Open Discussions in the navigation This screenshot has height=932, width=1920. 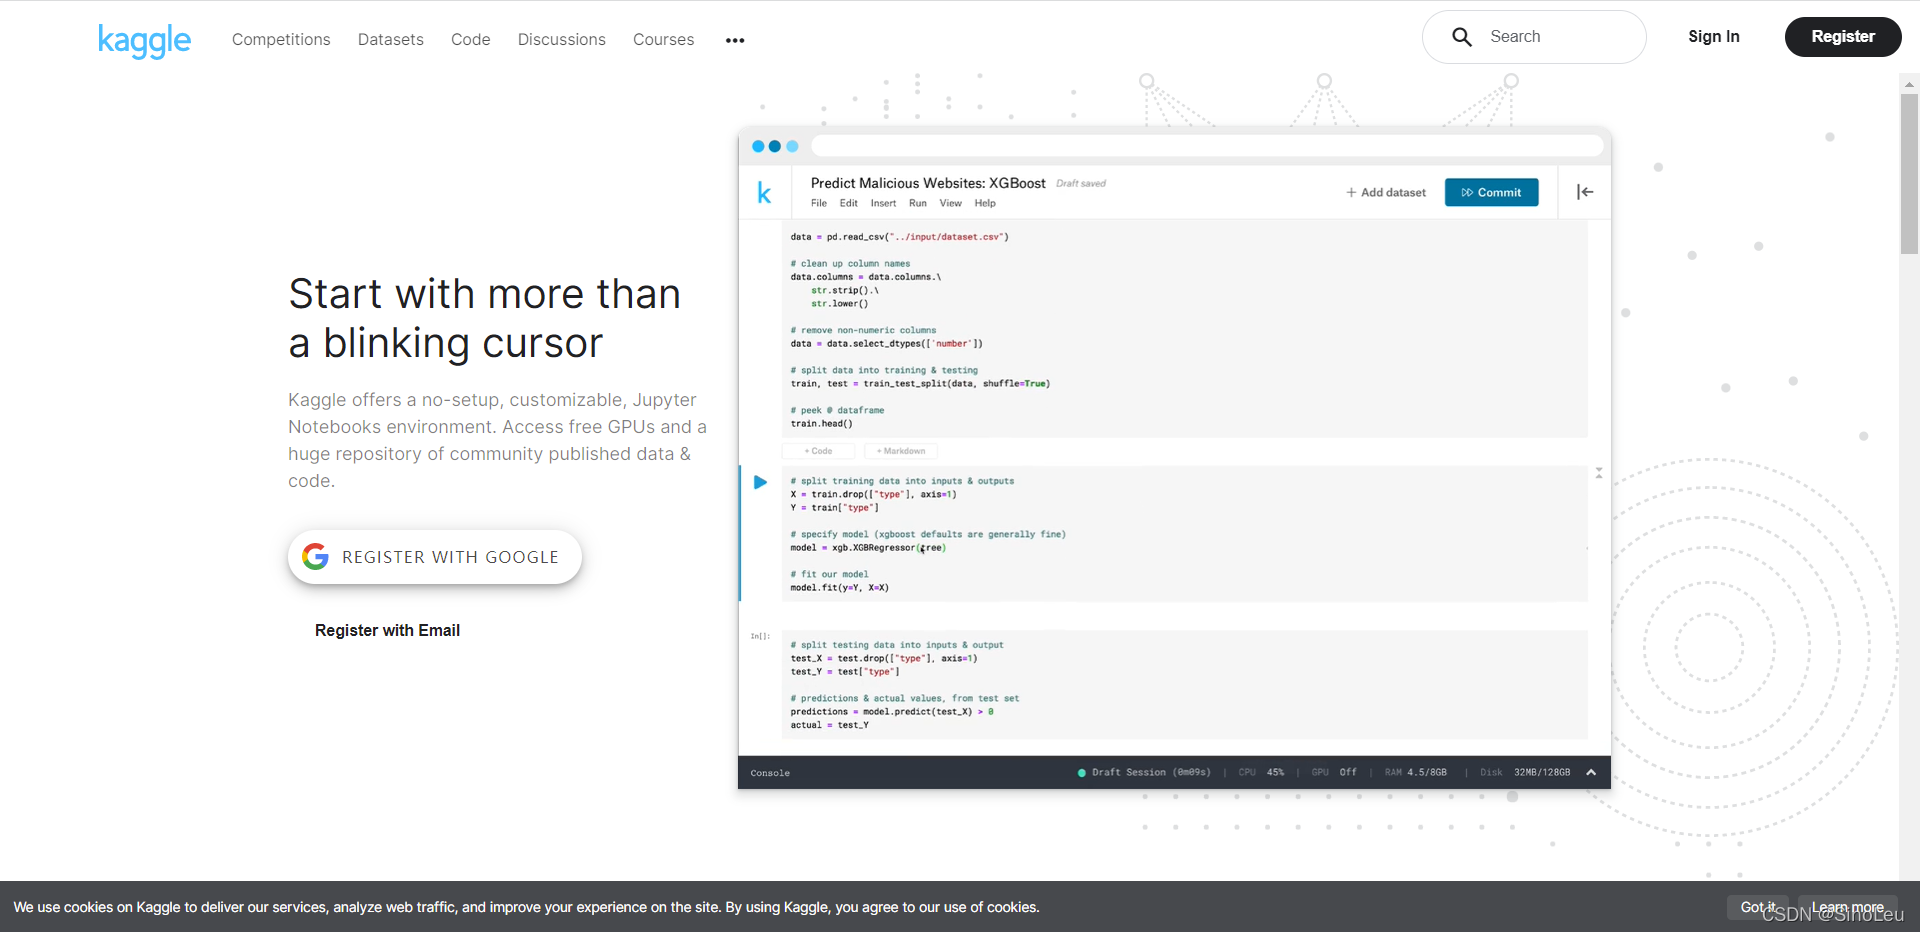[562, 39]
